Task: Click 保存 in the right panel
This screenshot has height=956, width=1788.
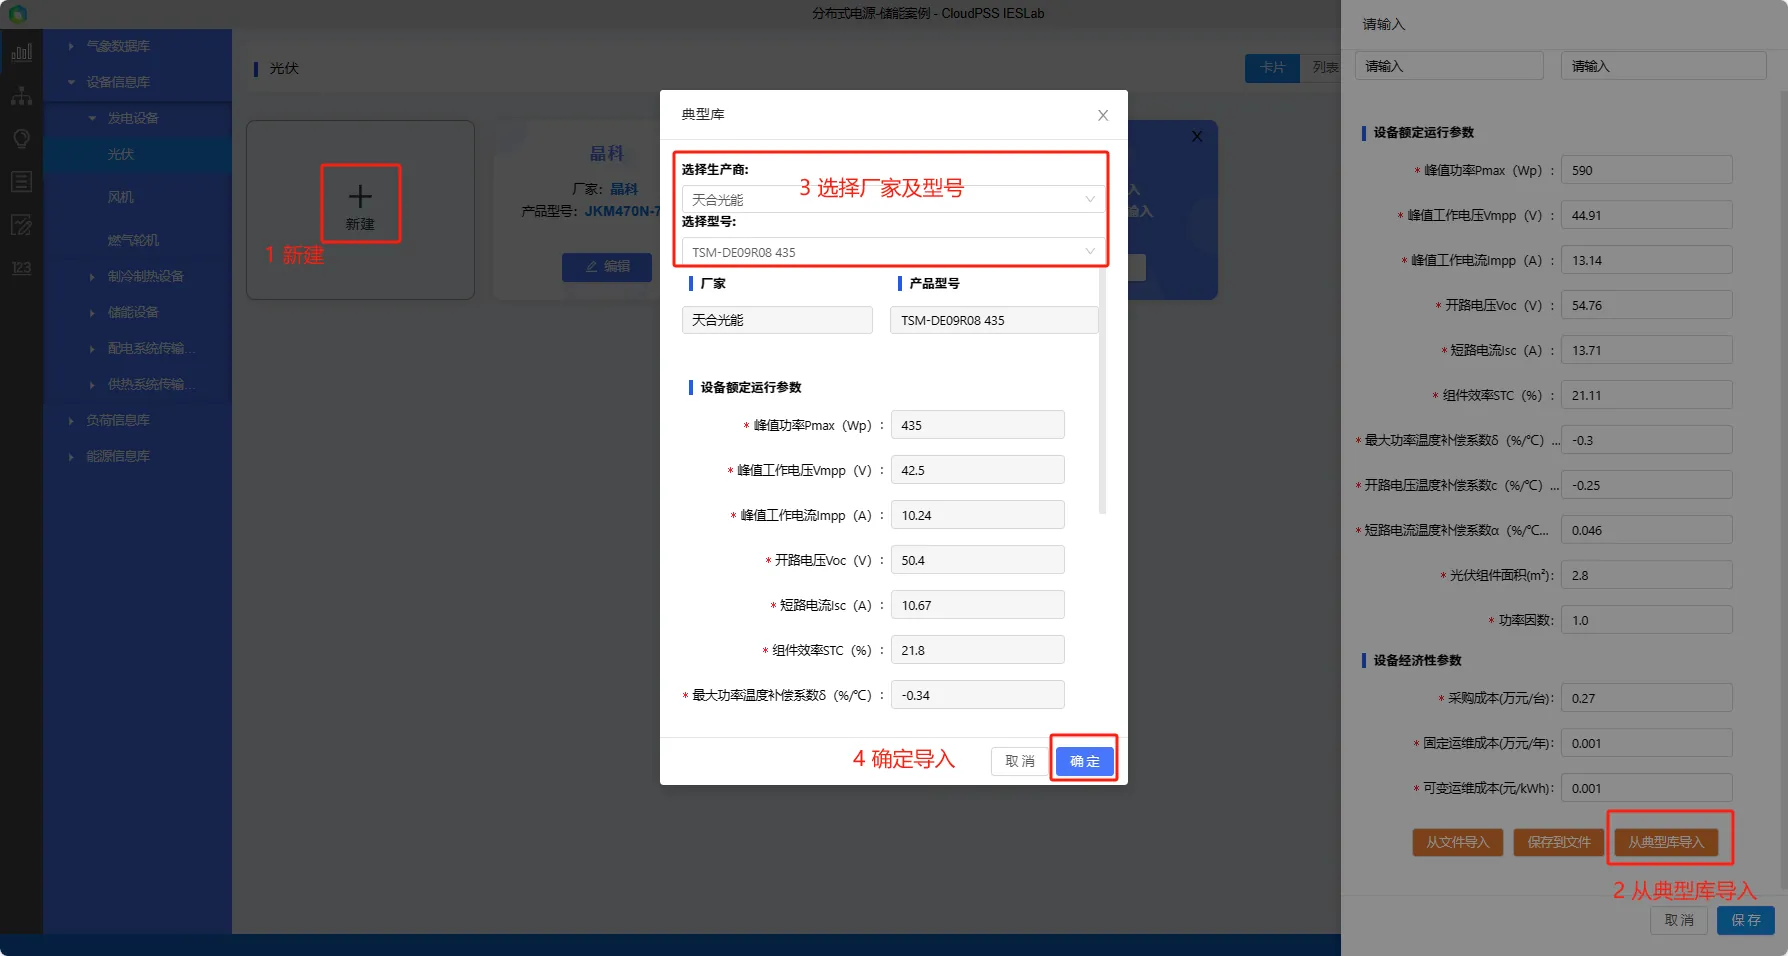Action: pos(1746,920)
